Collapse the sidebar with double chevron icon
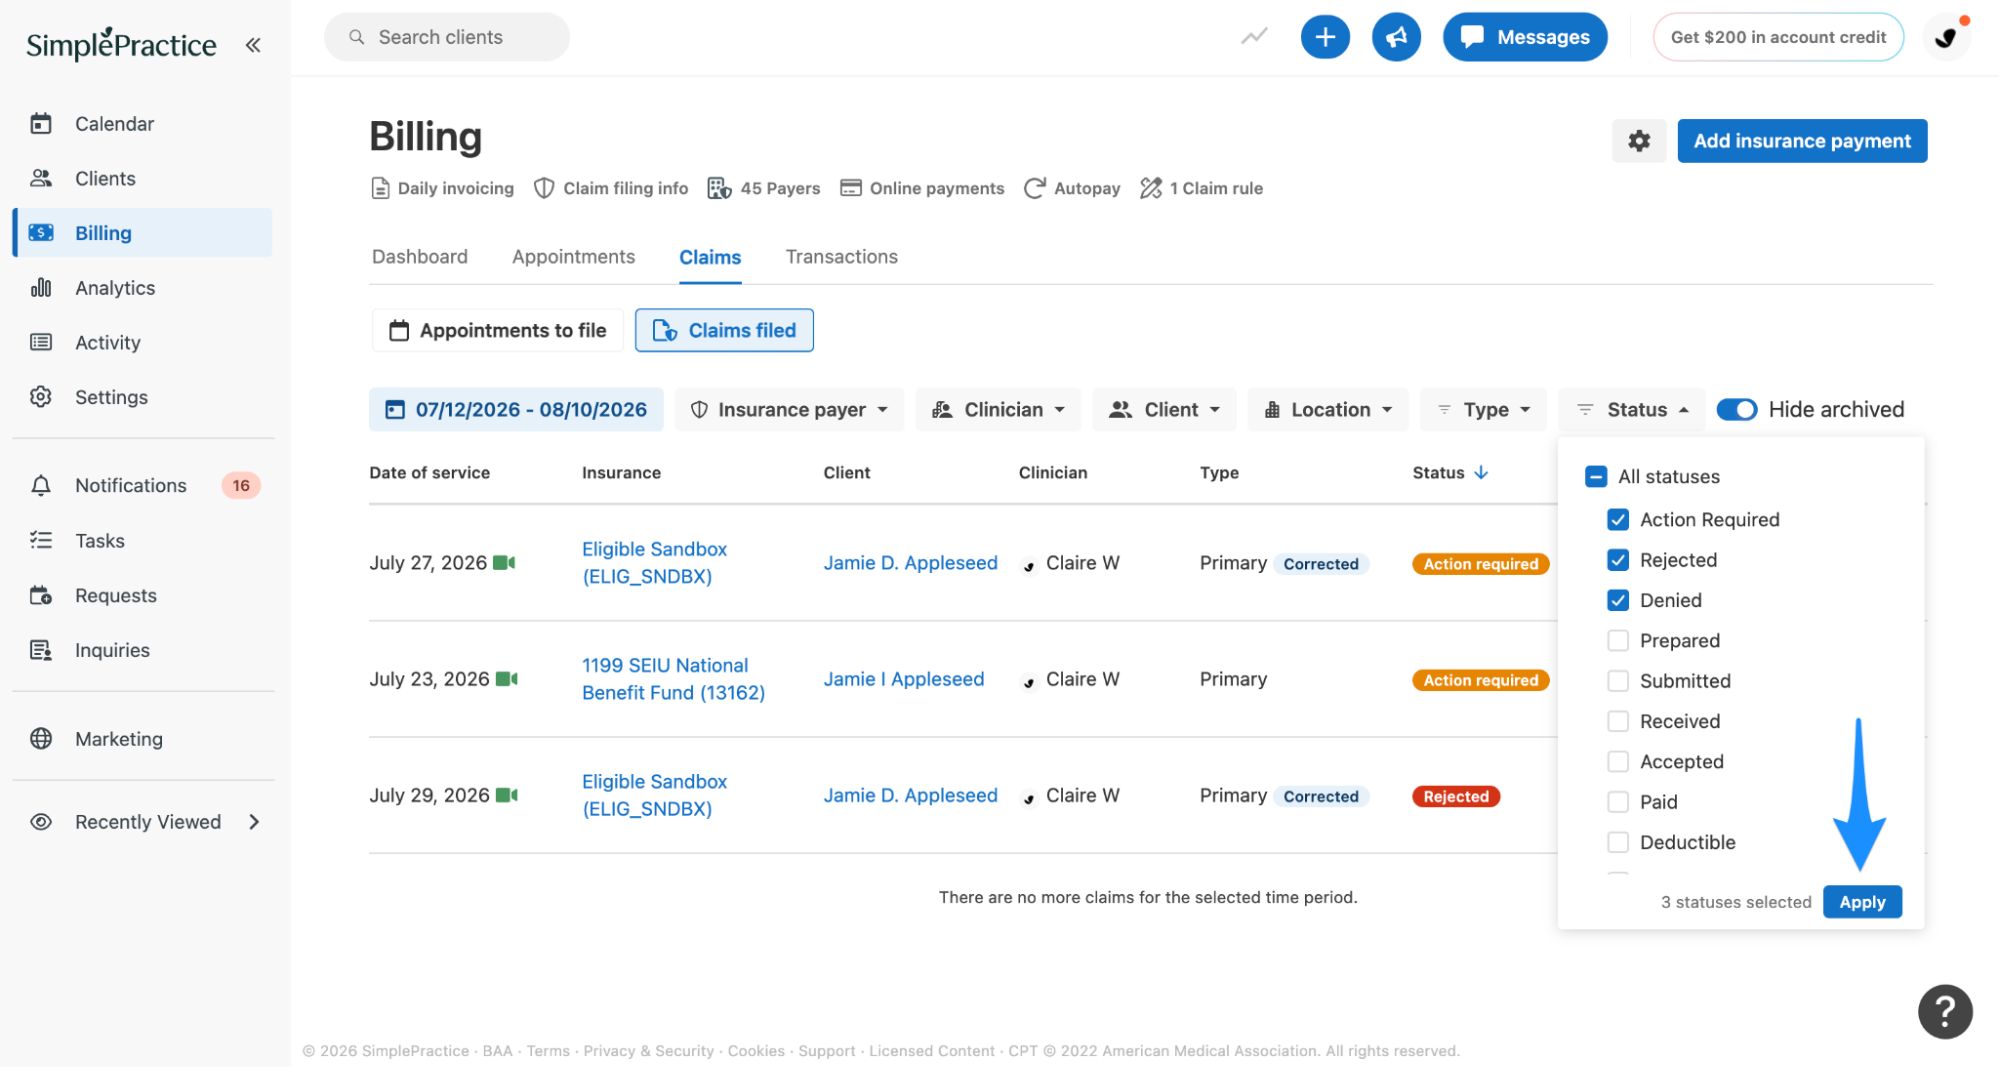Image resolution: width=1999 pixels, height=1067 pixels. pos(253,45)
